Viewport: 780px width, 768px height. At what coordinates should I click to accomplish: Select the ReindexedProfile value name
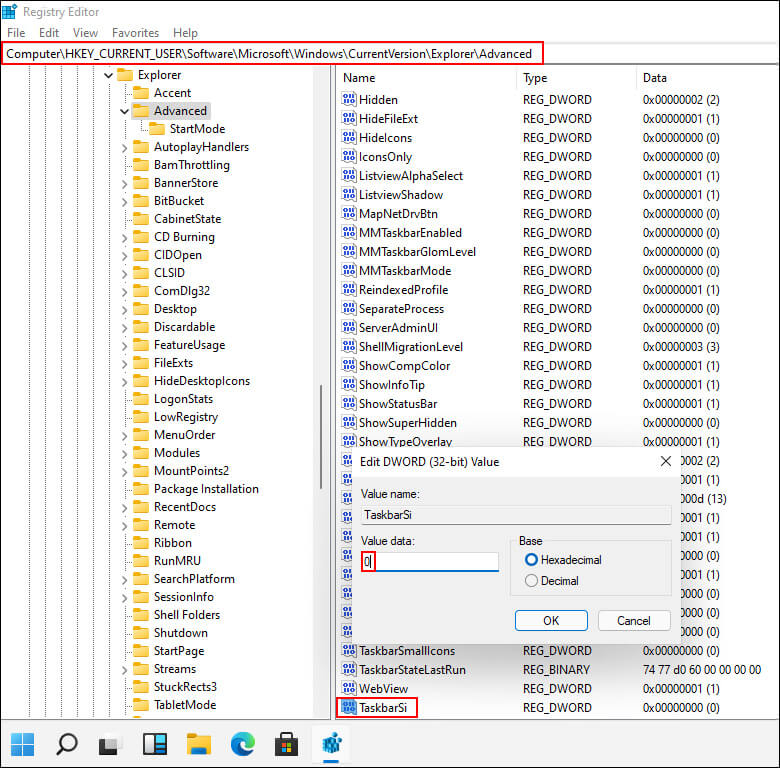403,290
